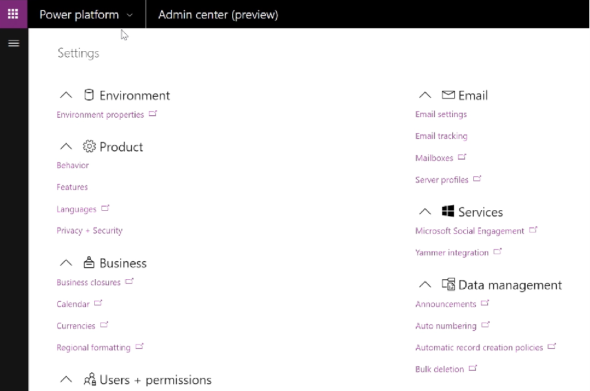Screen dimensions: 590x391
Task: Open external link icon beside Mailboxes
Action: [x=462, y=157]
